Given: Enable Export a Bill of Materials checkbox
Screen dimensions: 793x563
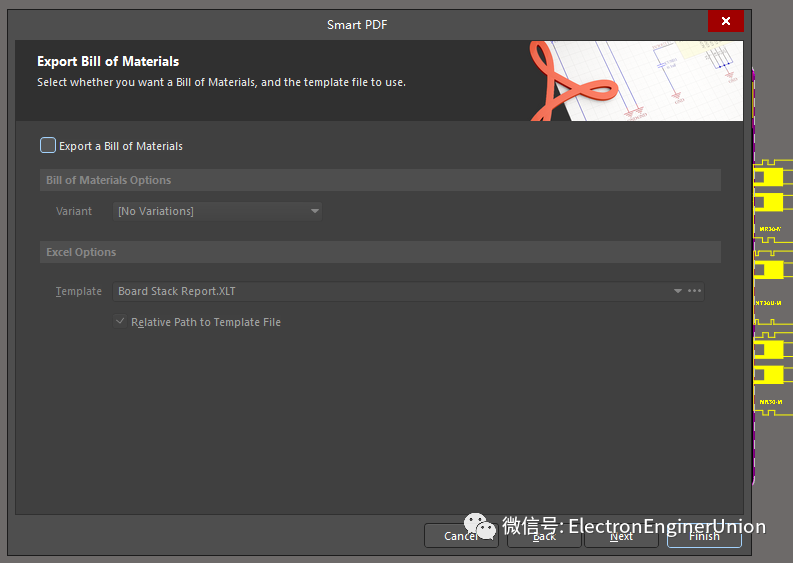Looking at the screenshot, I should [48, 146].
